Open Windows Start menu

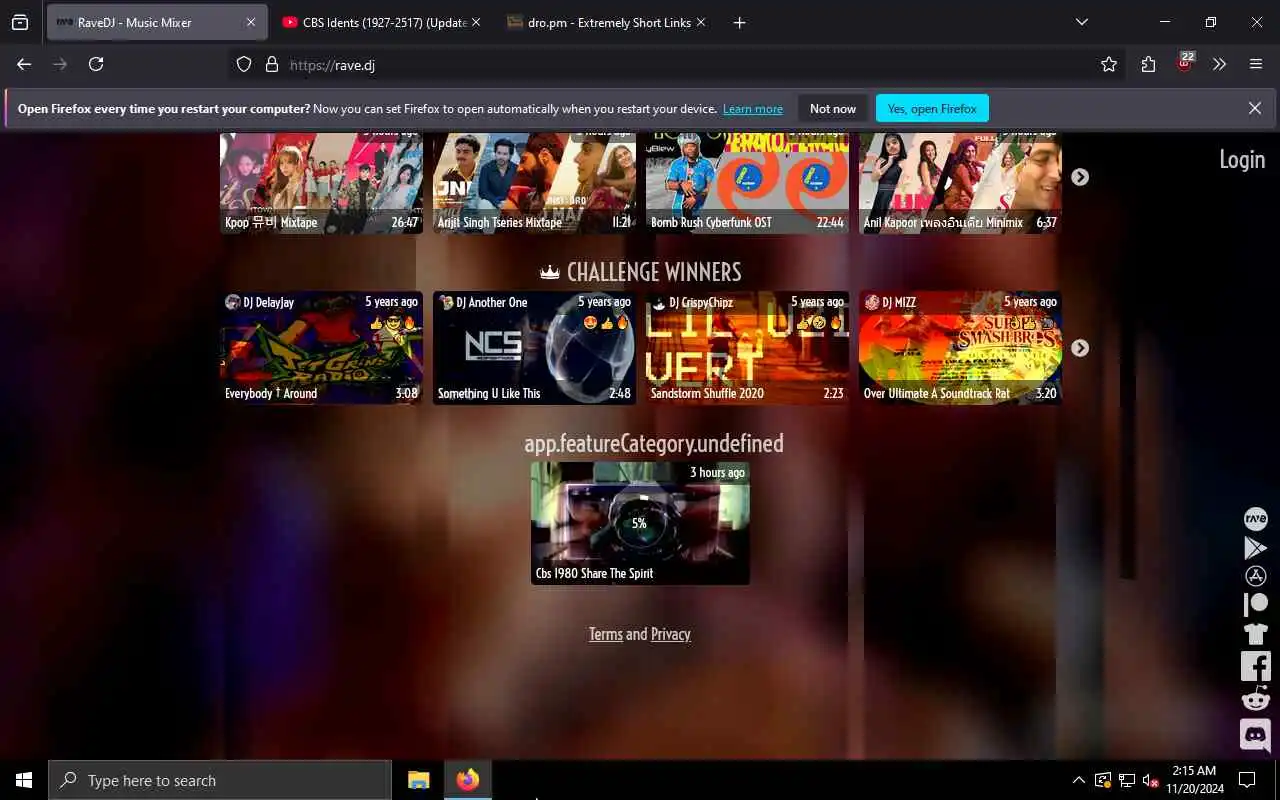[24, 780]
